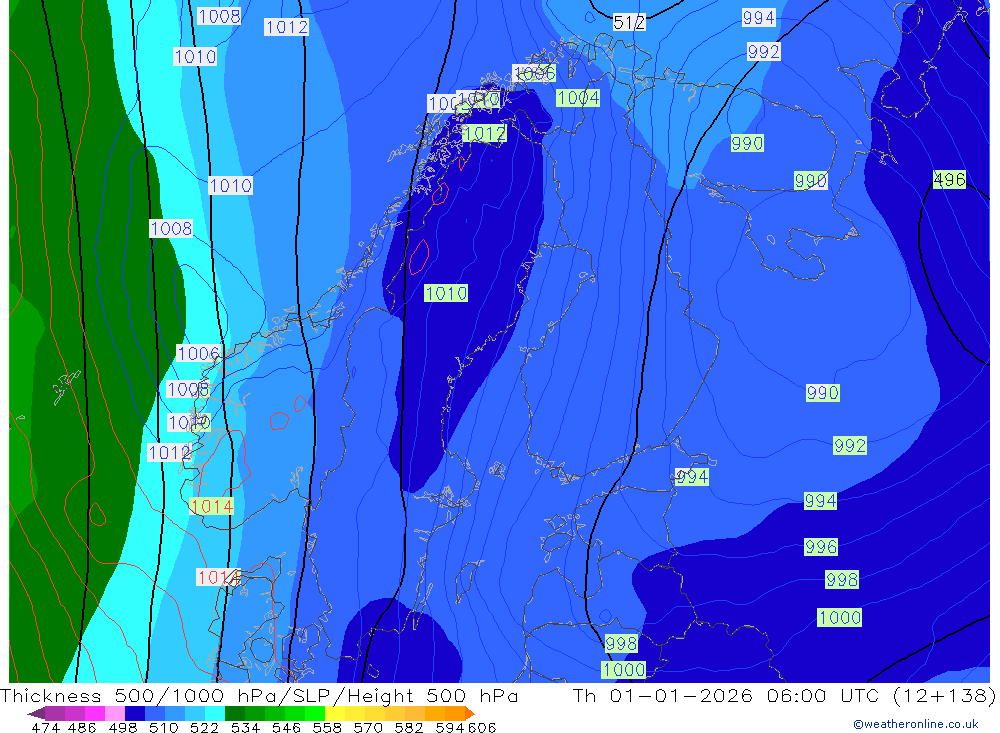Click the magenta legend swatch near 486

coord(94,713)
